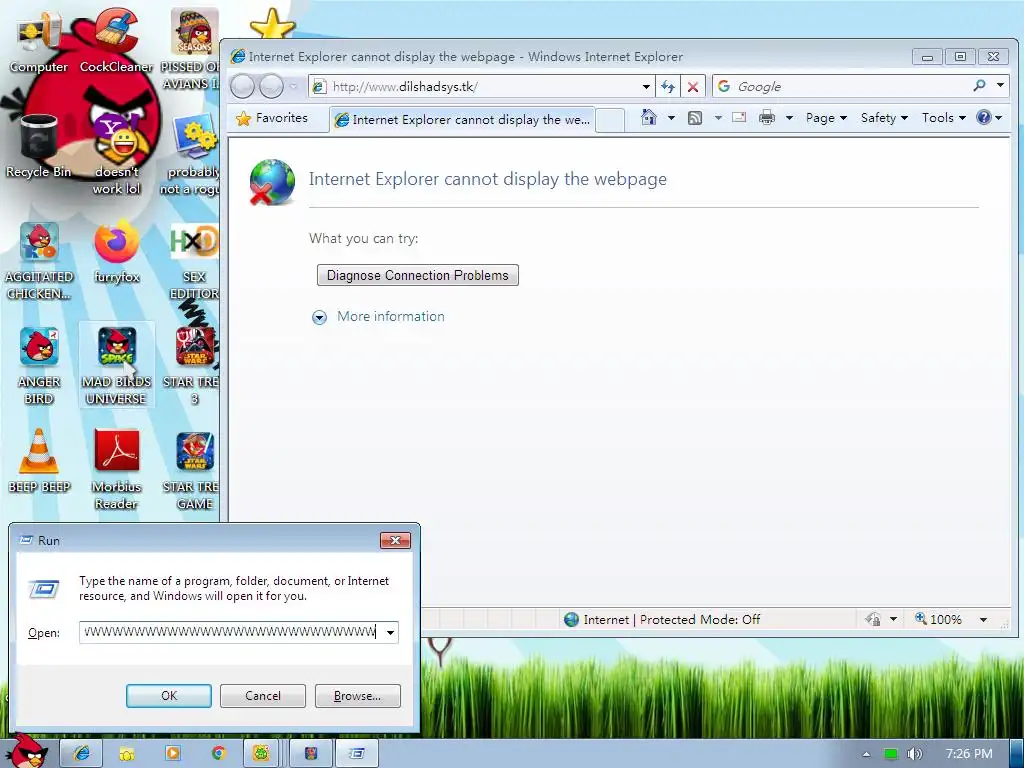
Task: Click the volume speaker tray icon
Action: 914,754
